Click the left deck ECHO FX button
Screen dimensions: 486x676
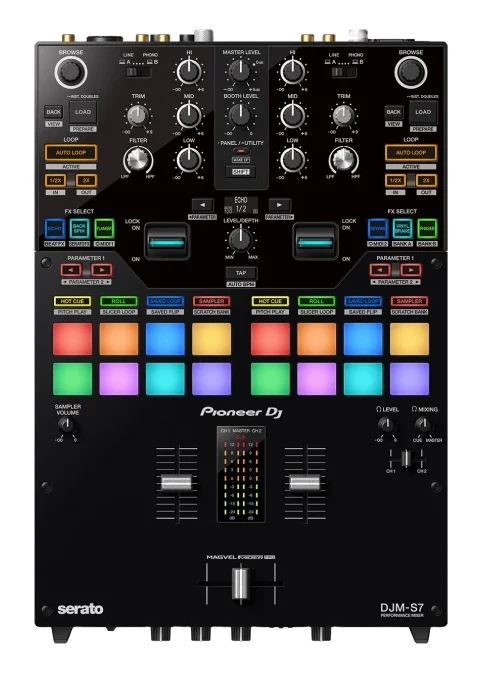(x=54, y=228)
